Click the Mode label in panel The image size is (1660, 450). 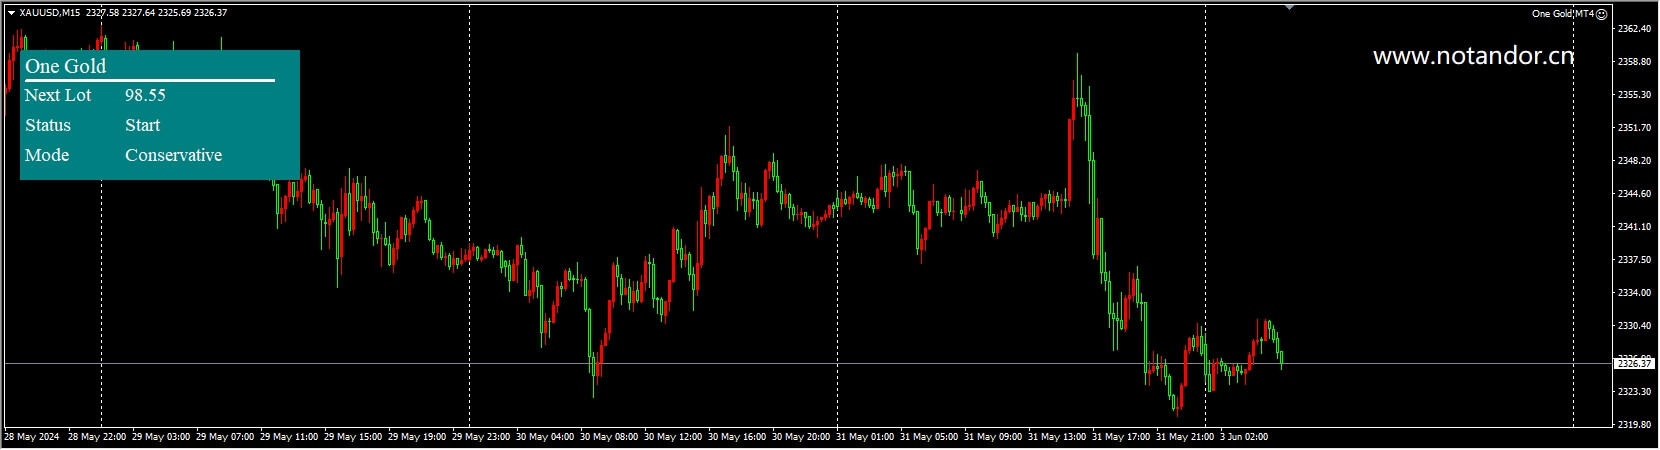pos(47,155)
